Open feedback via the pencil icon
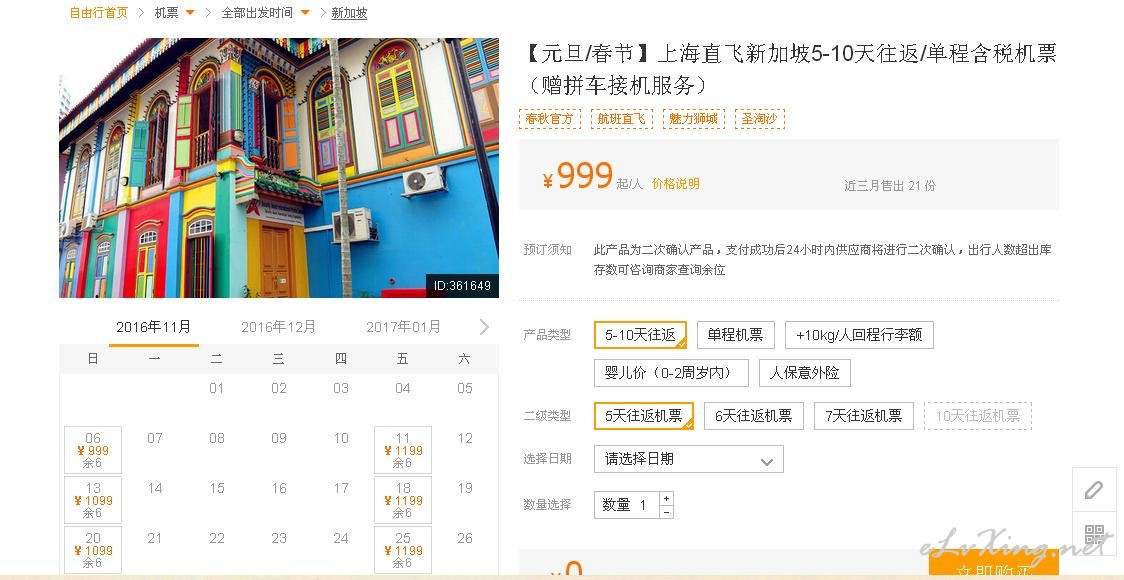 [x=1094, y=490]
